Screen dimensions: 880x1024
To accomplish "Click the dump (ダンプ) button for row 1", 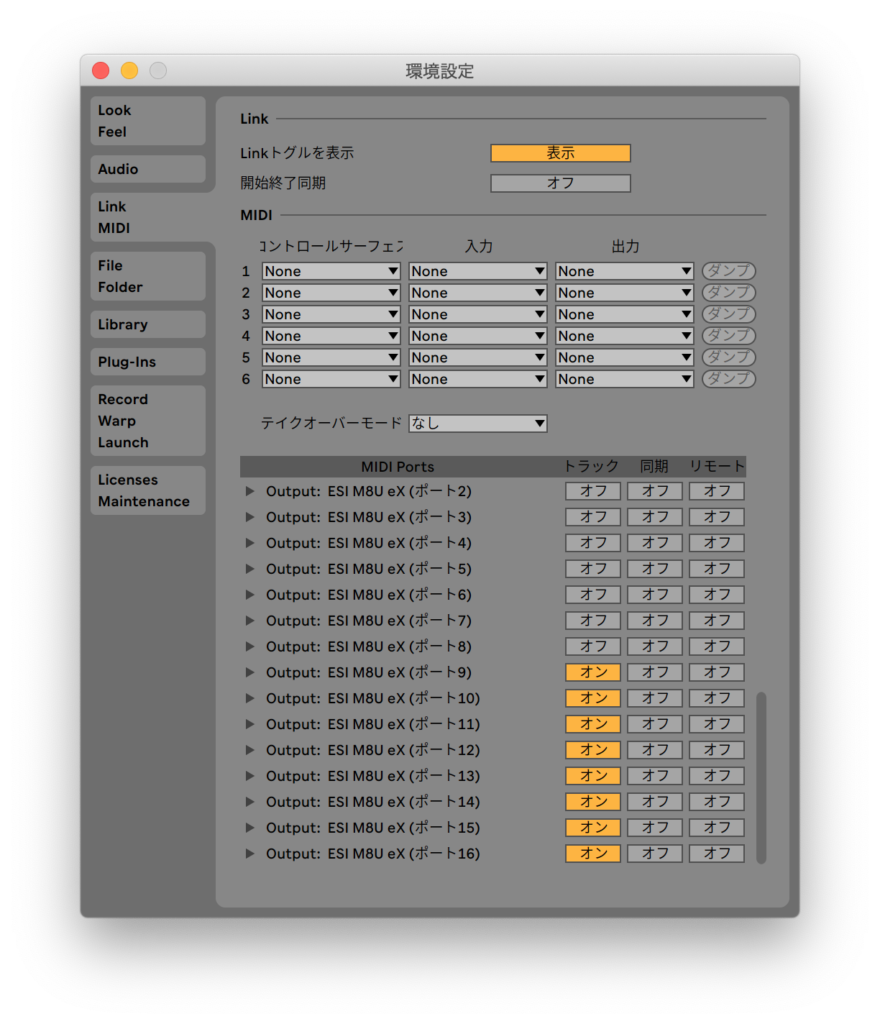I will 728,271.
